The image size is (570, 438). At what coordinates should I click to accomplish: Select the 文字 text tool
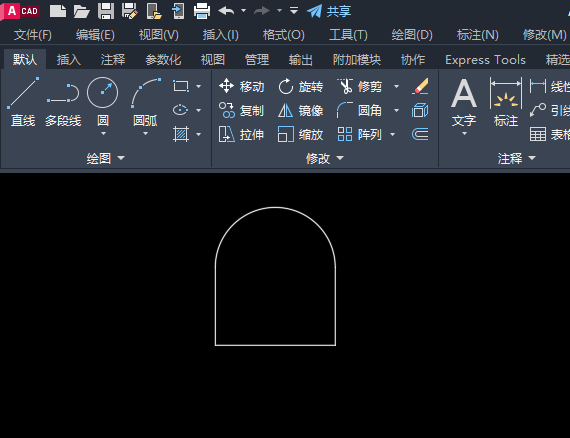(x=464, y=102)
